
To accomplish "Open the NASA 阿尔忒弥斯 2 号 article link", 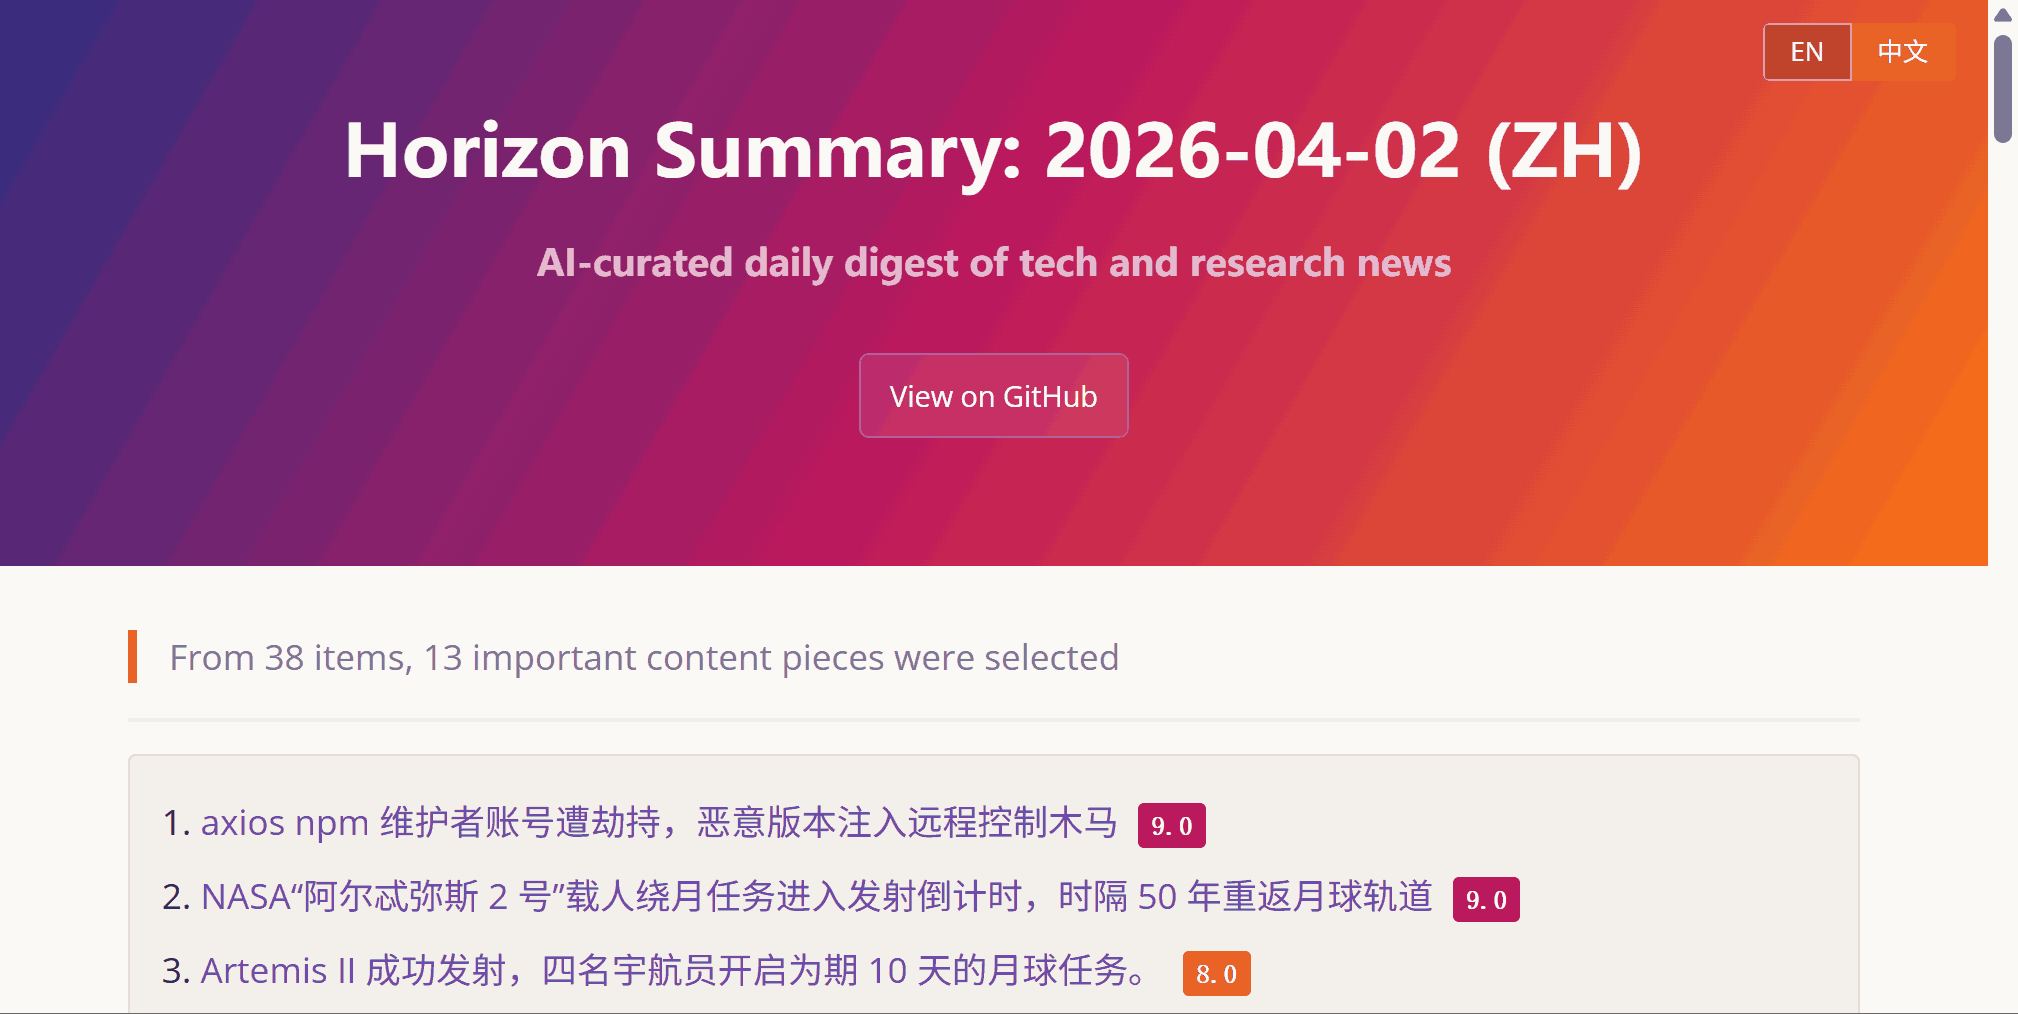I will point(816,897).
